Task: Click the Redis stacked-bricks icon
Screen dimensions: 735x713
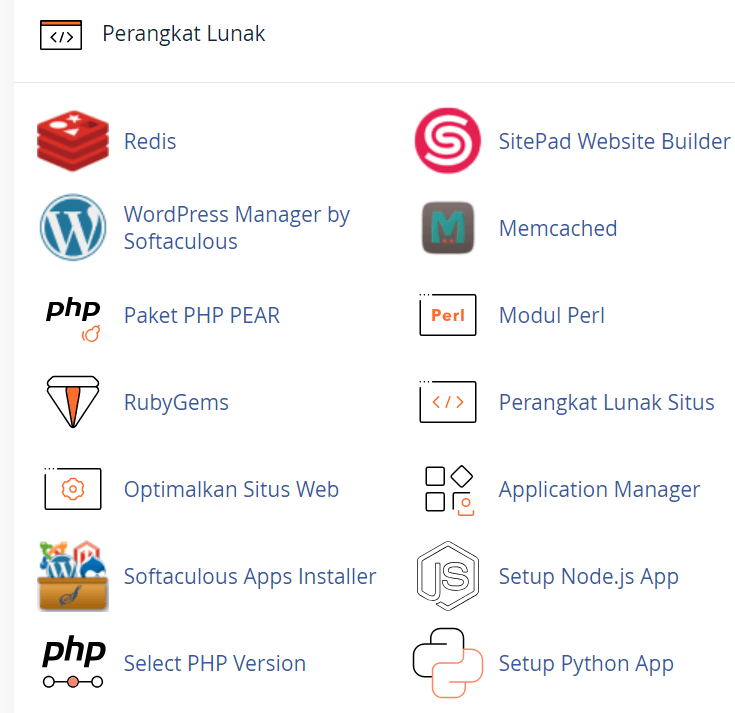Action: [x=73, y=141]
